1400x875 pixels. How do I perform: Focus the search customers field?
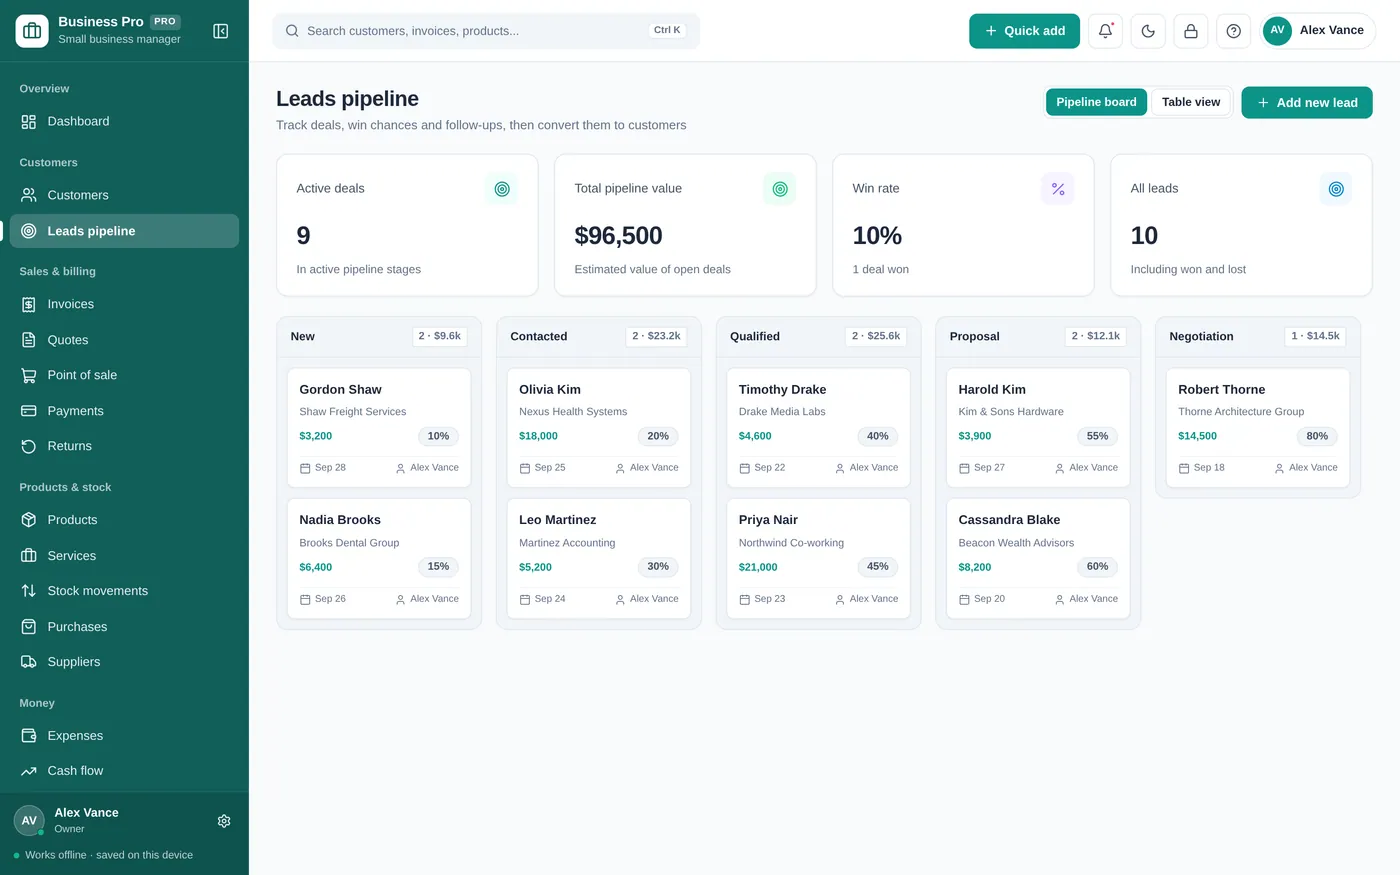[486, 31]
